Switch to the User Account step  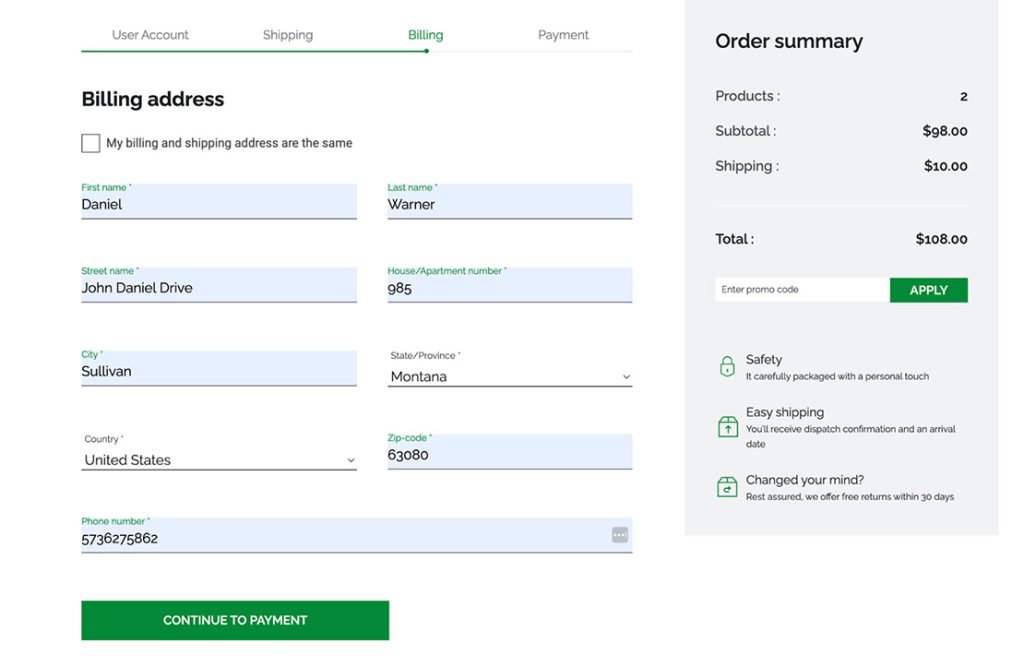click(x=150, y=35)
